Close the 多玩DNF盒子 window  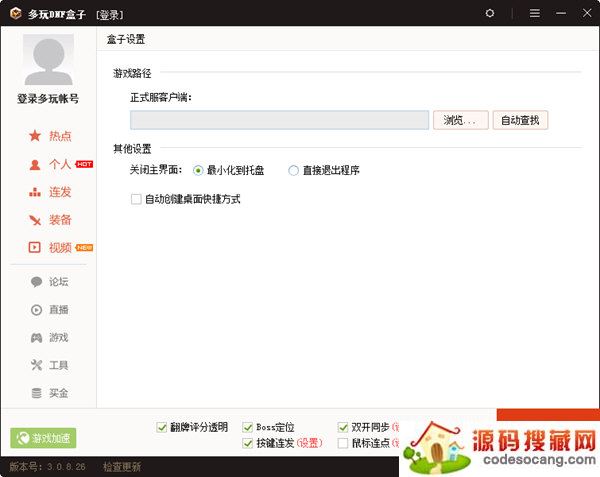[x=587, y=13]
